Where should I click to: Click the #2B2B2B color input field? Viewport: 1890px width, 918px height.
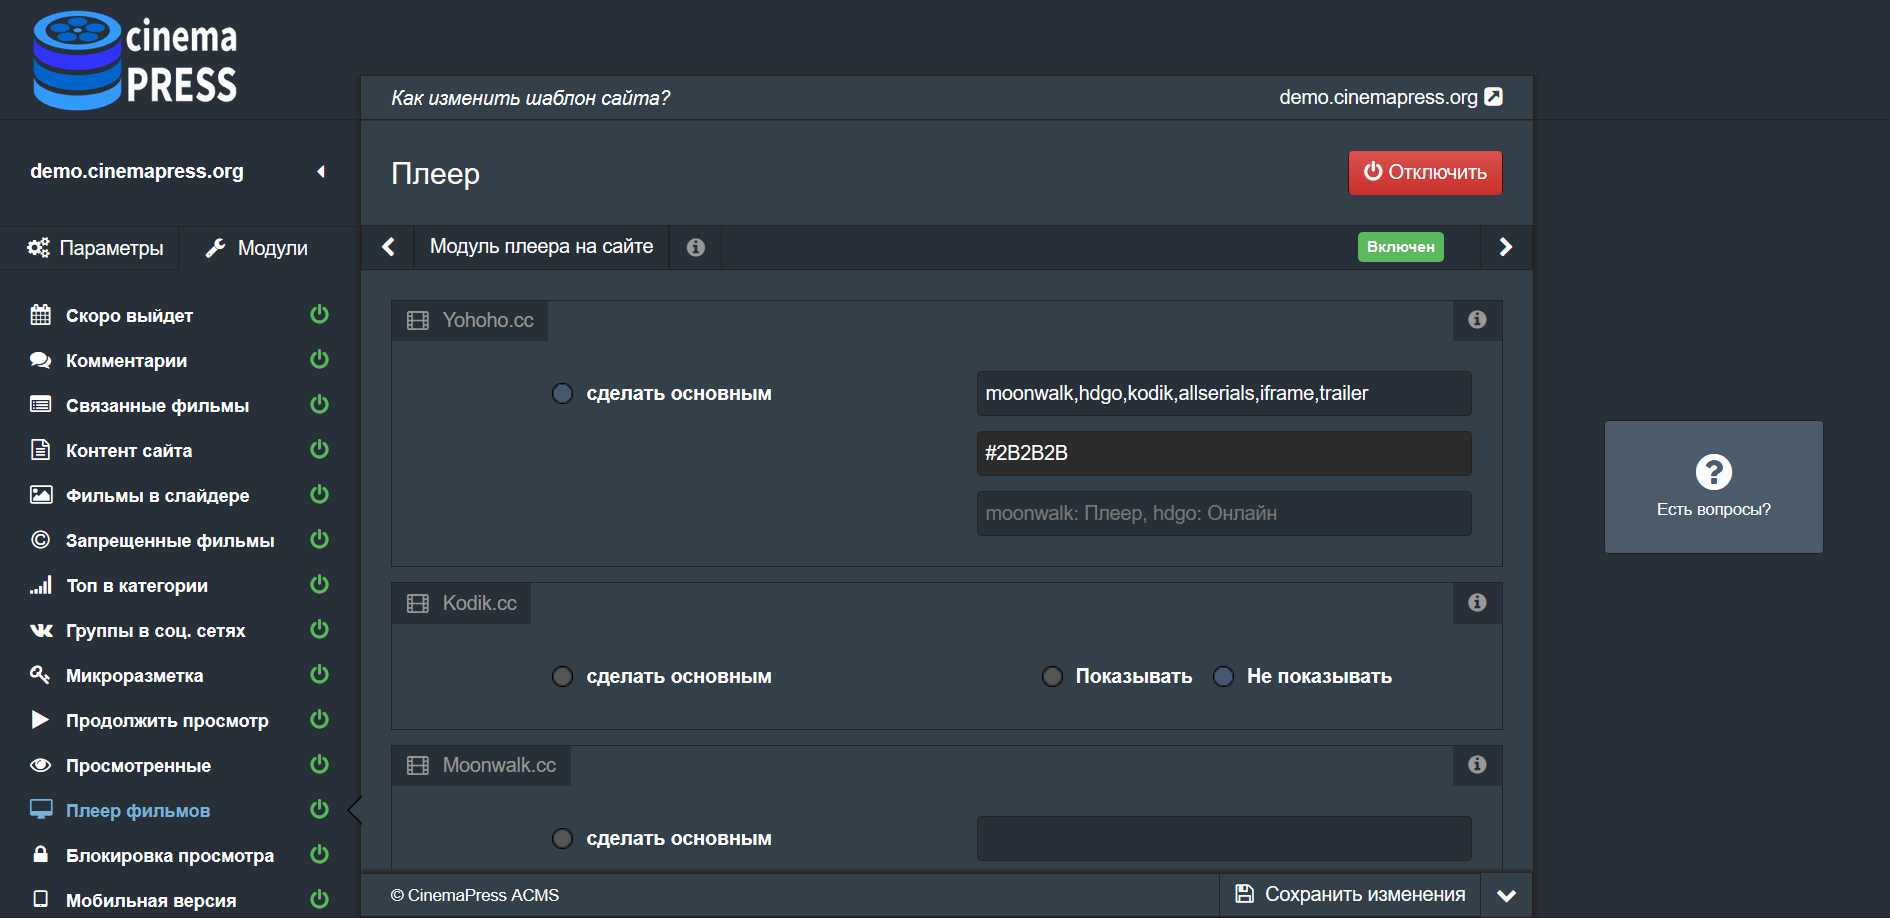(1223, 453)
